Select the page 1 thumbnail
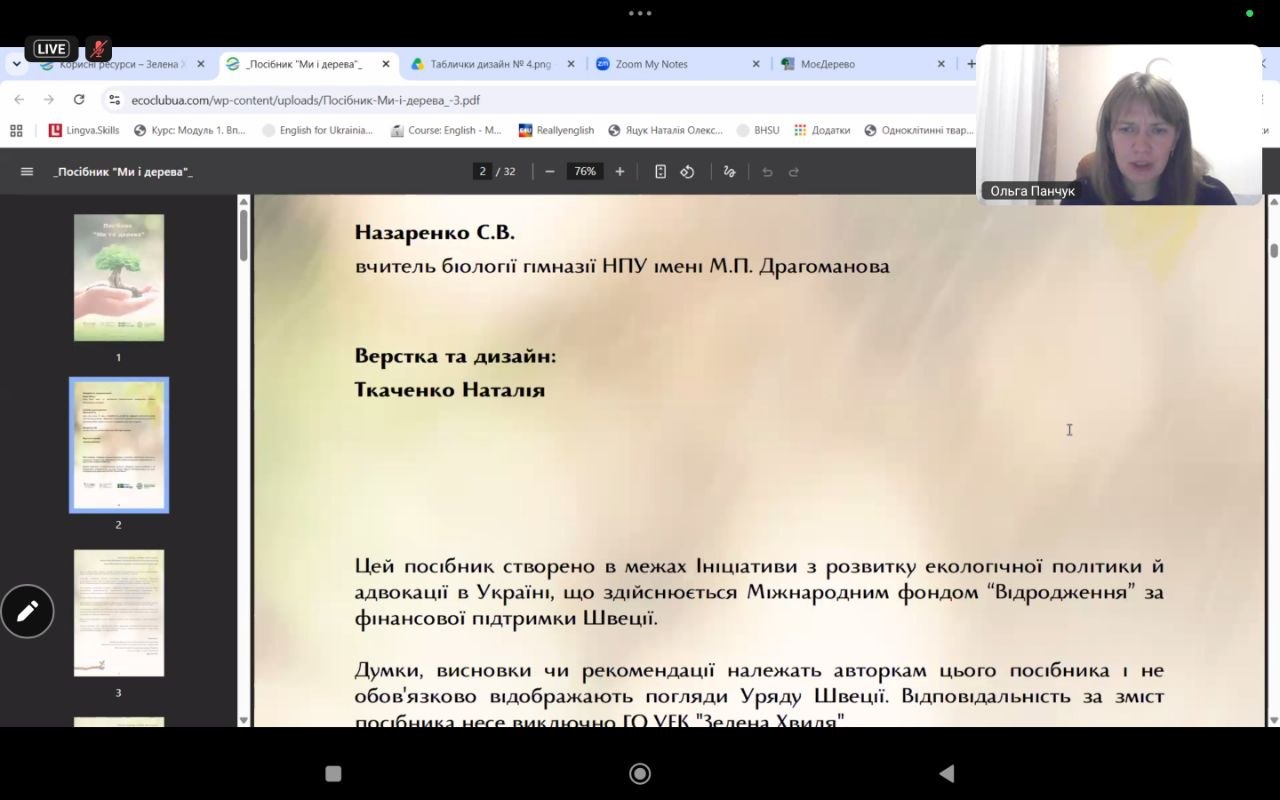1280x800 pixels. pyautogui.click(x=119, y=278)
